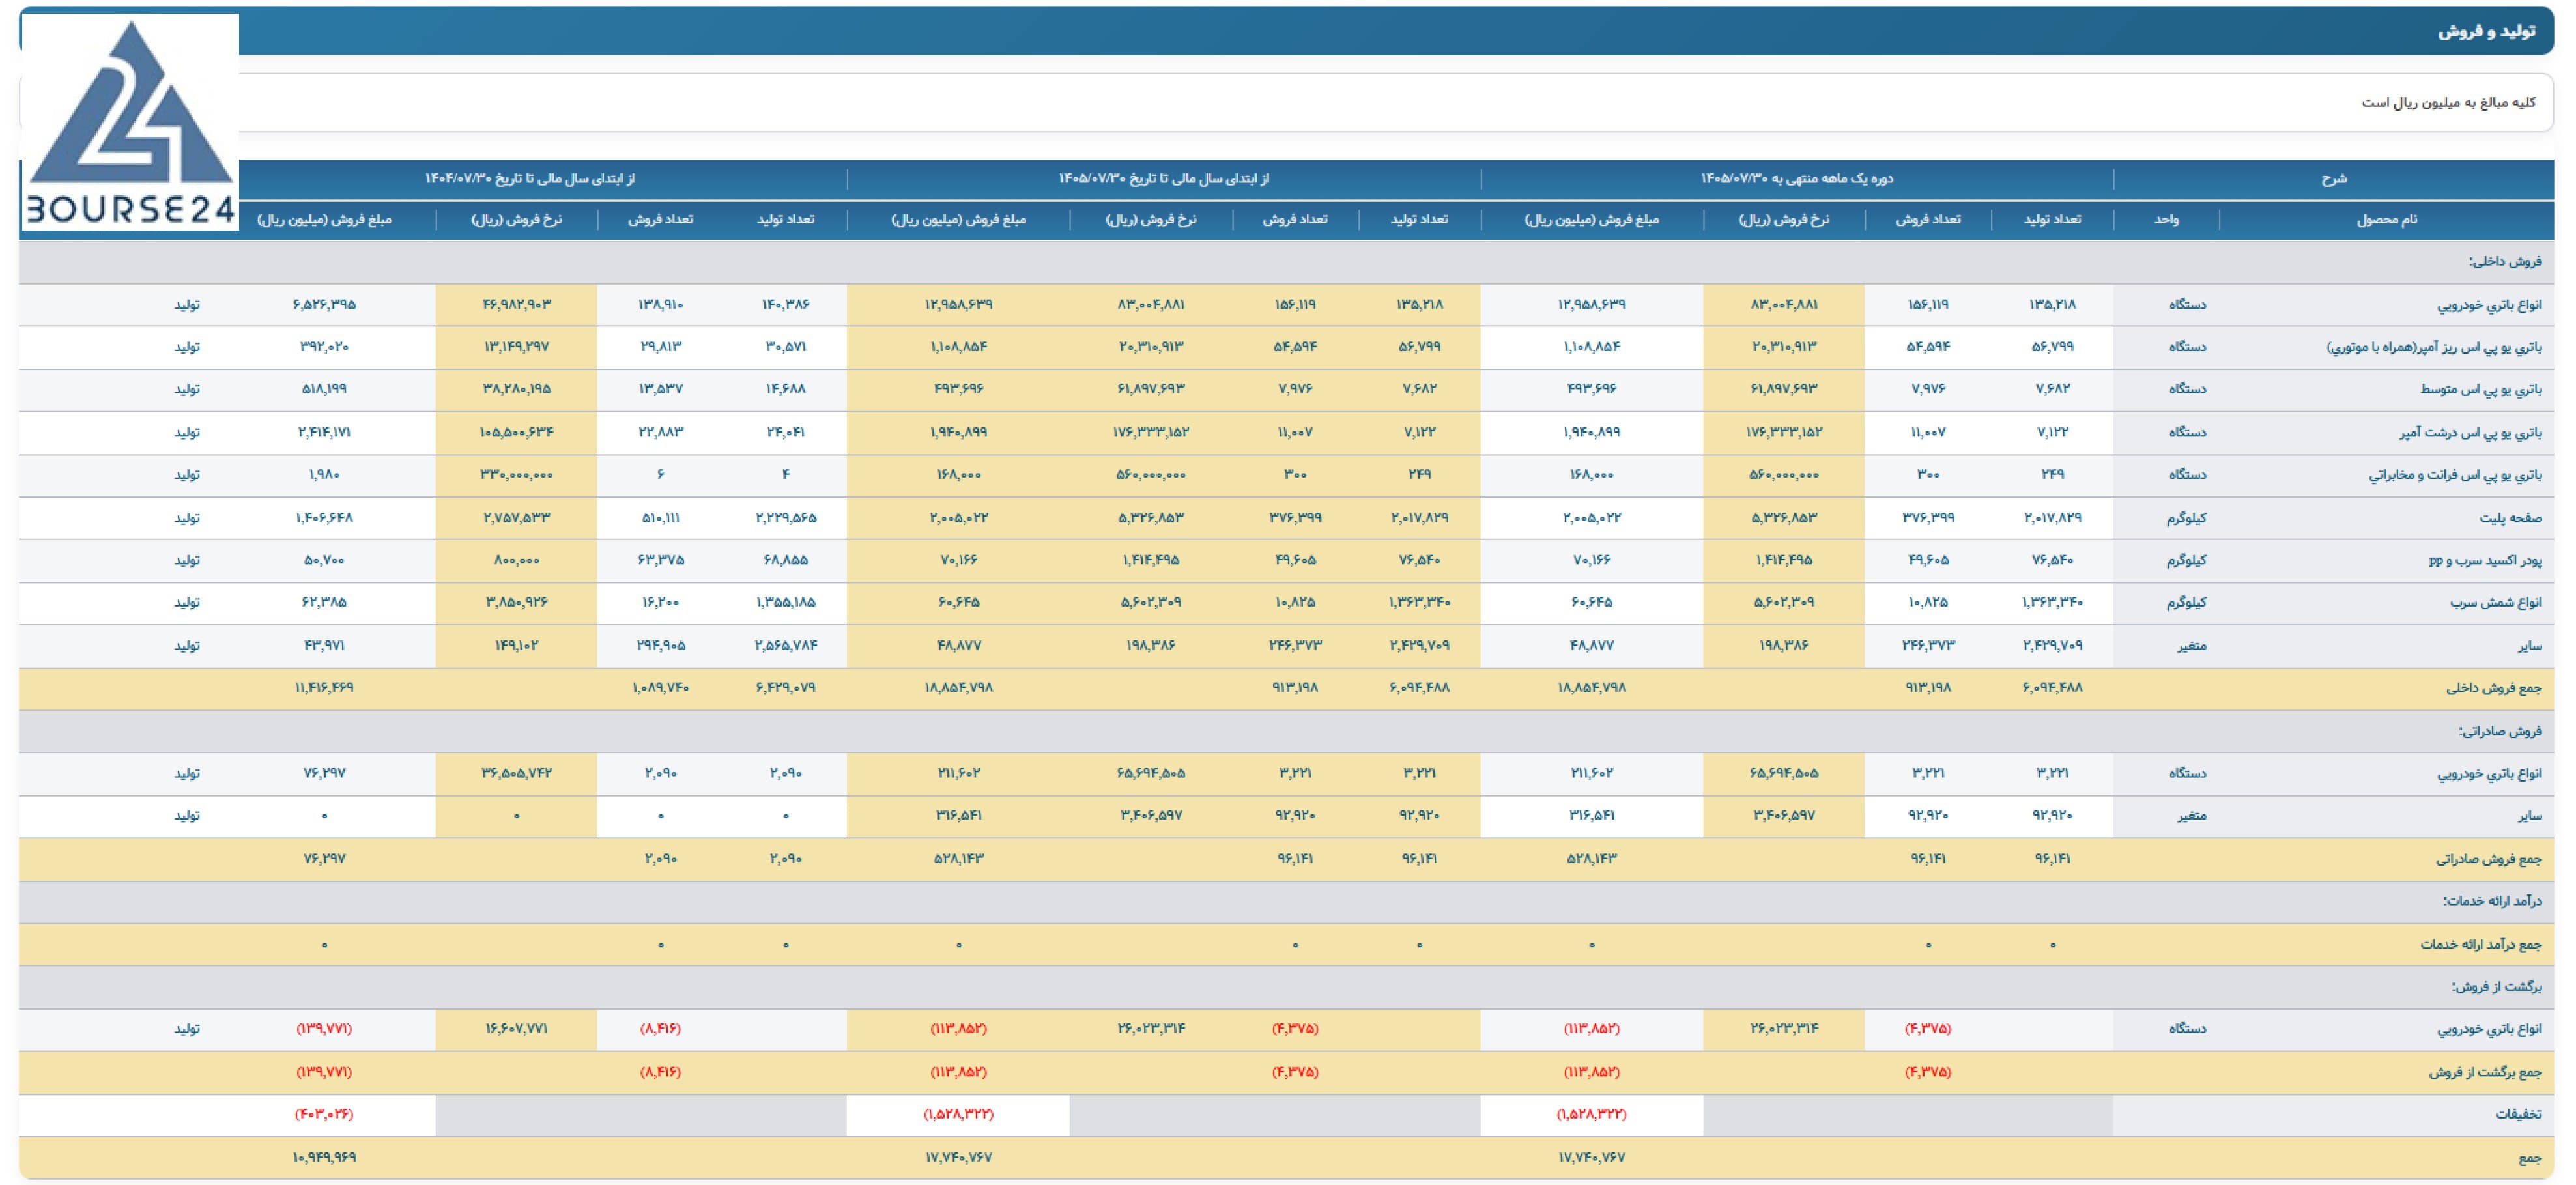Select the sales rate value '۸۰۰,۰۰۰'
The image size is (2576, 1185).
516,560
